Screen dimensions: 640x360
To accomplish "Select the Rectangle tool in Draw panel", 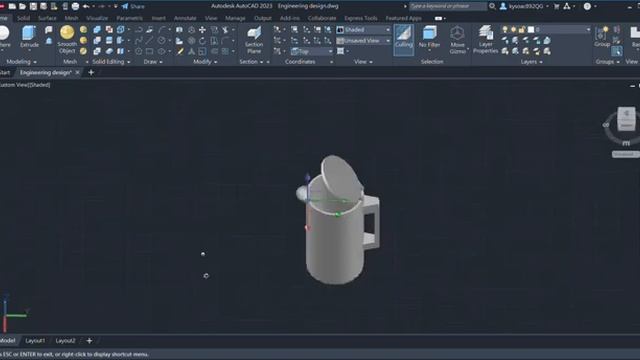I will (x=150, y=51).
